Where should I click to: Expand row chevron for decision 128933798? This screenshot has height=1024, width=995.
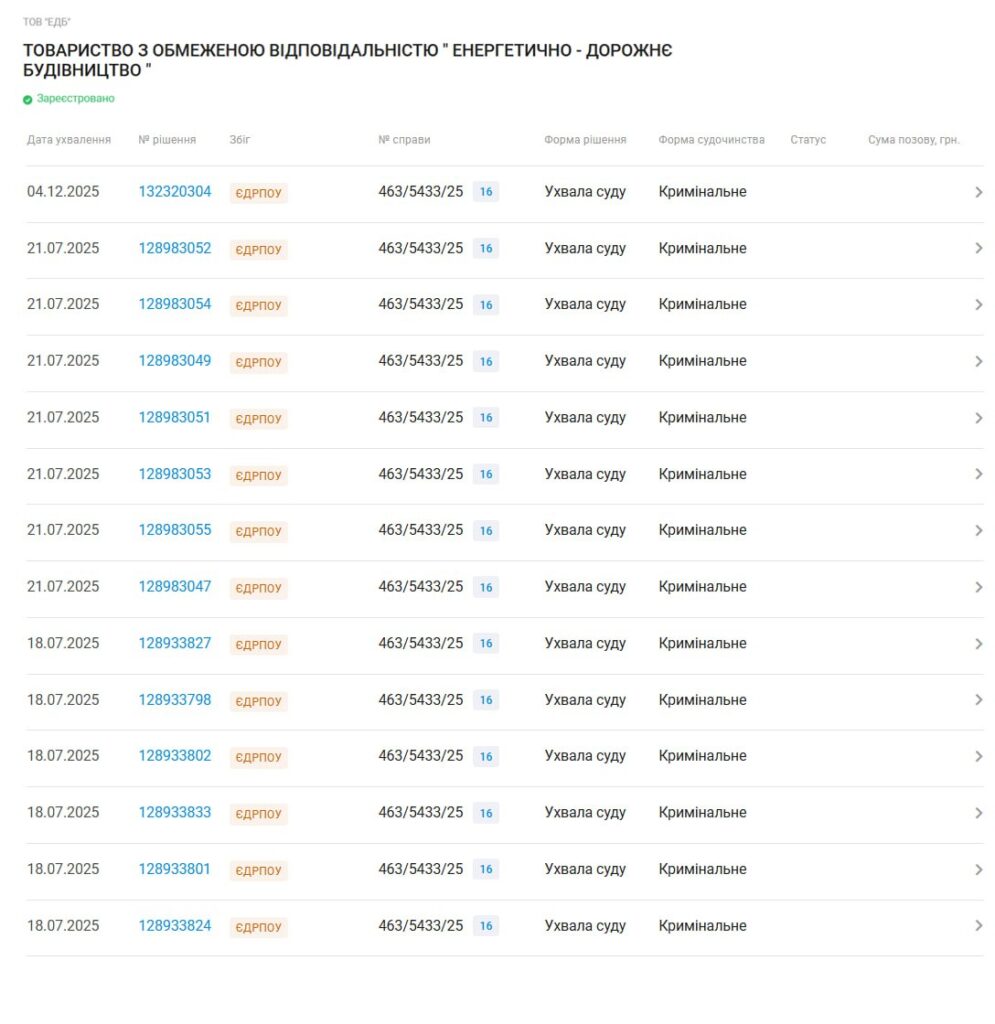coord(979,700)
